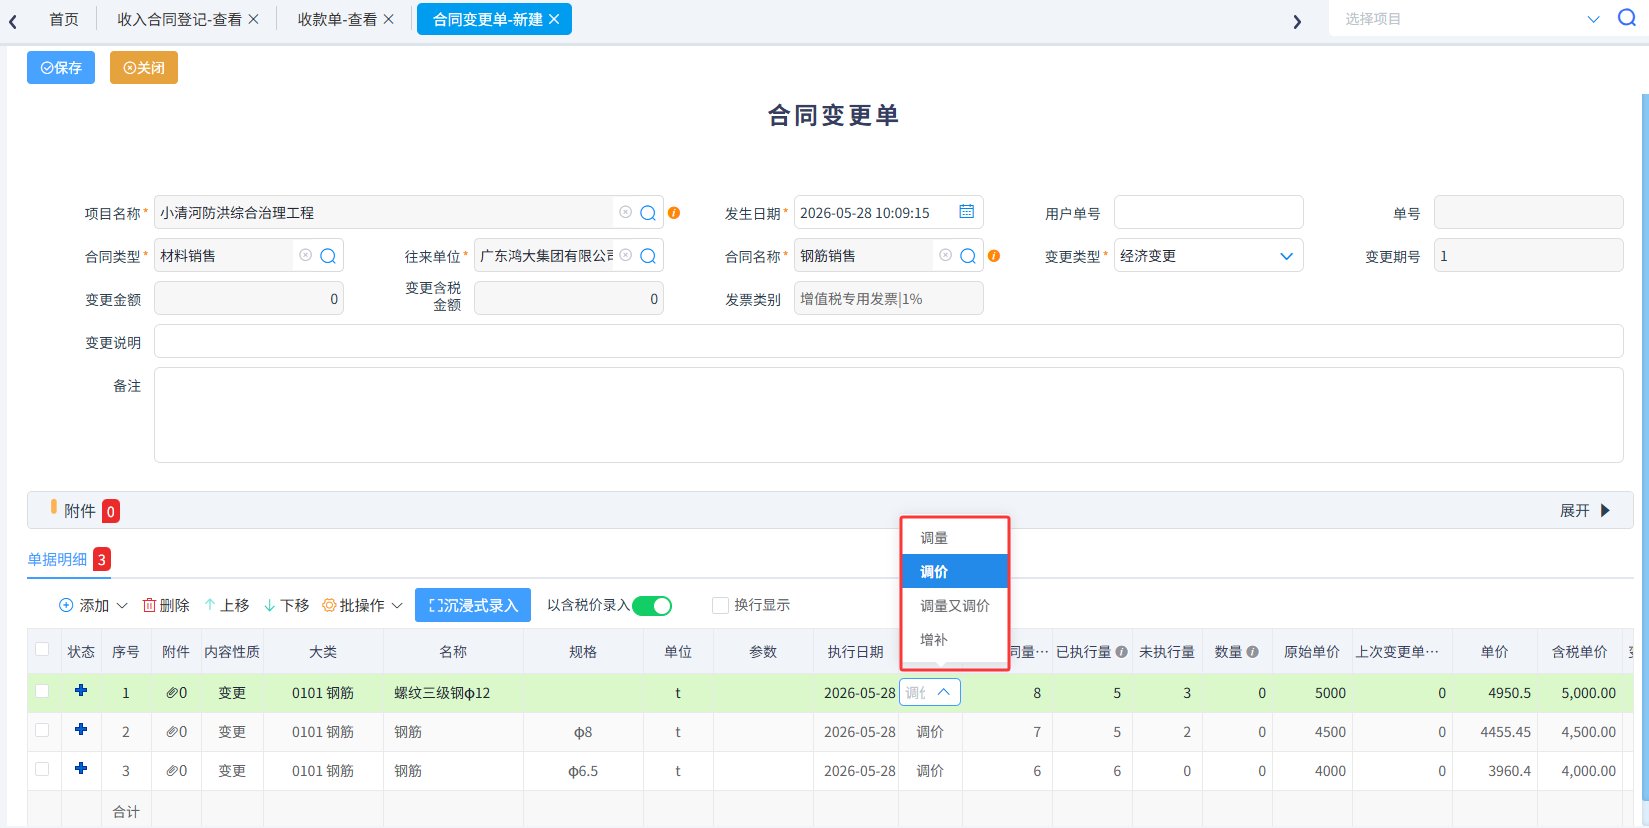1649x828 pixels.
Task: Close the 收款单-查看 tab
Action: (x=389, y=19)
